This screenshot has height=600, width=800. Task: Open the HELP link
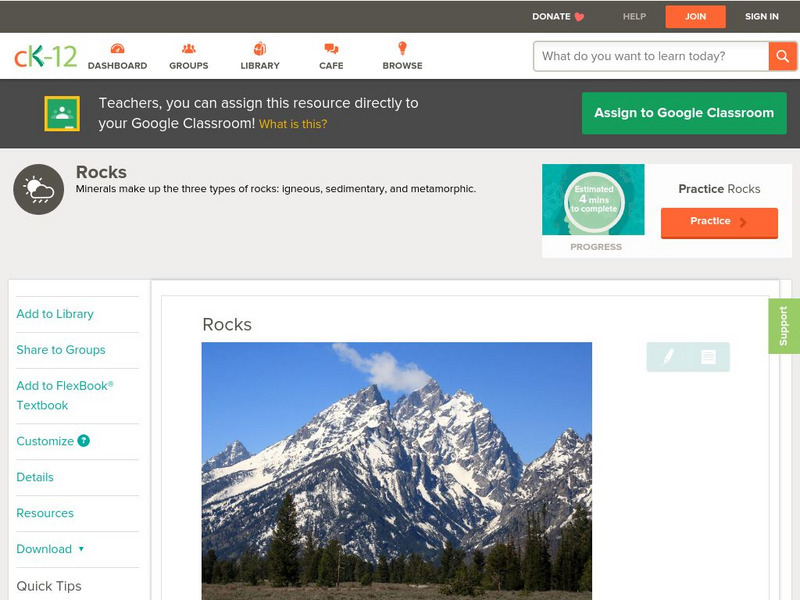pos(634,17)
